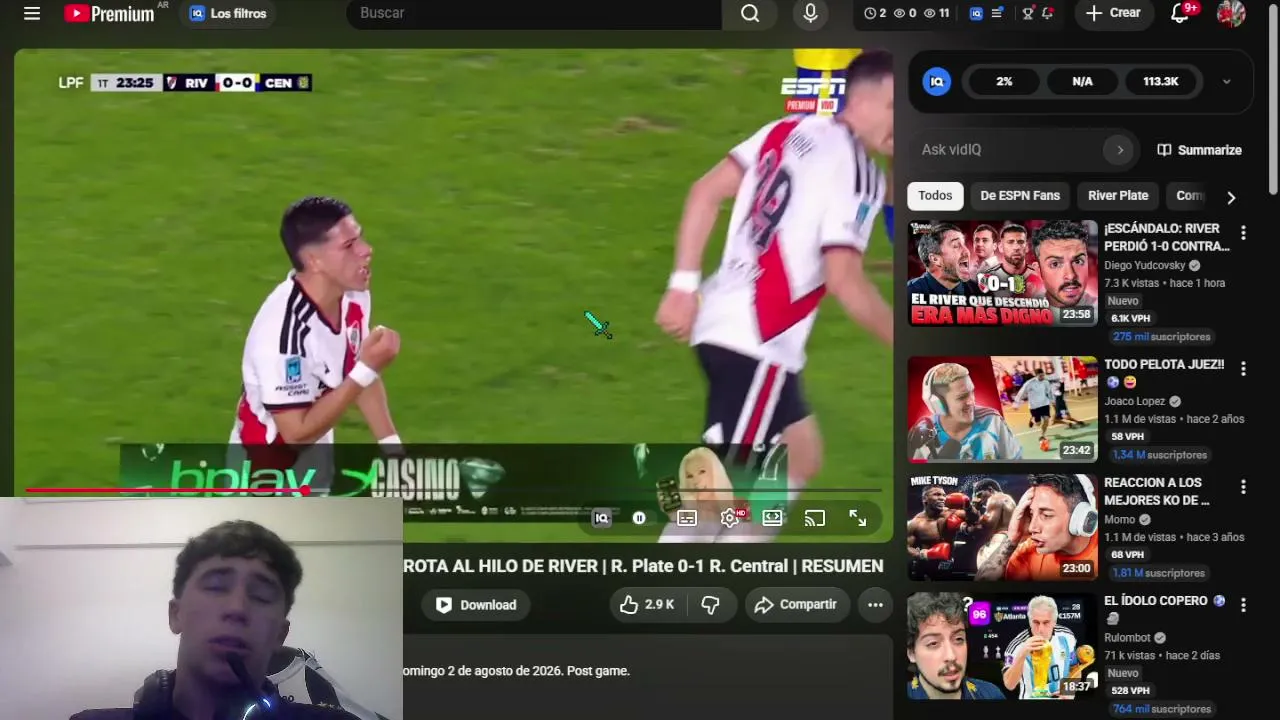Click the 2% vidIQ stat pill
Viewport: 1280px width, 720px height.
click(1004, 82)
